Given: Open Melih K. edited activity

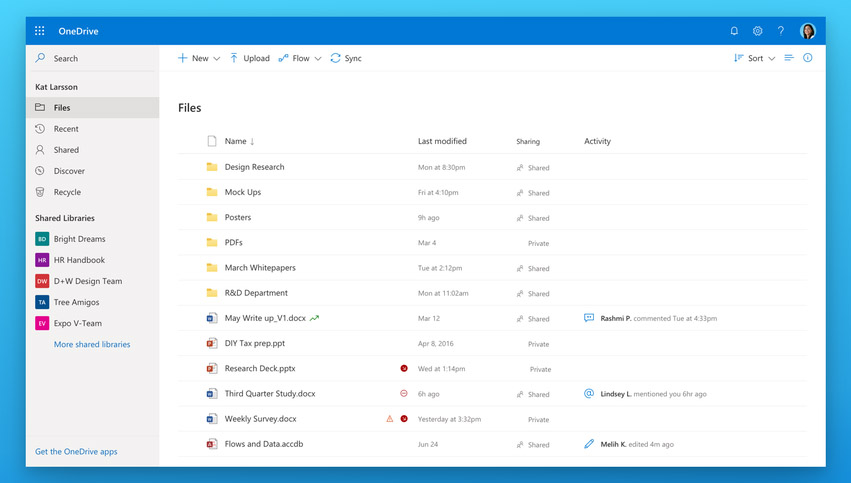Looking at the screenshot, I should (628, 444).
